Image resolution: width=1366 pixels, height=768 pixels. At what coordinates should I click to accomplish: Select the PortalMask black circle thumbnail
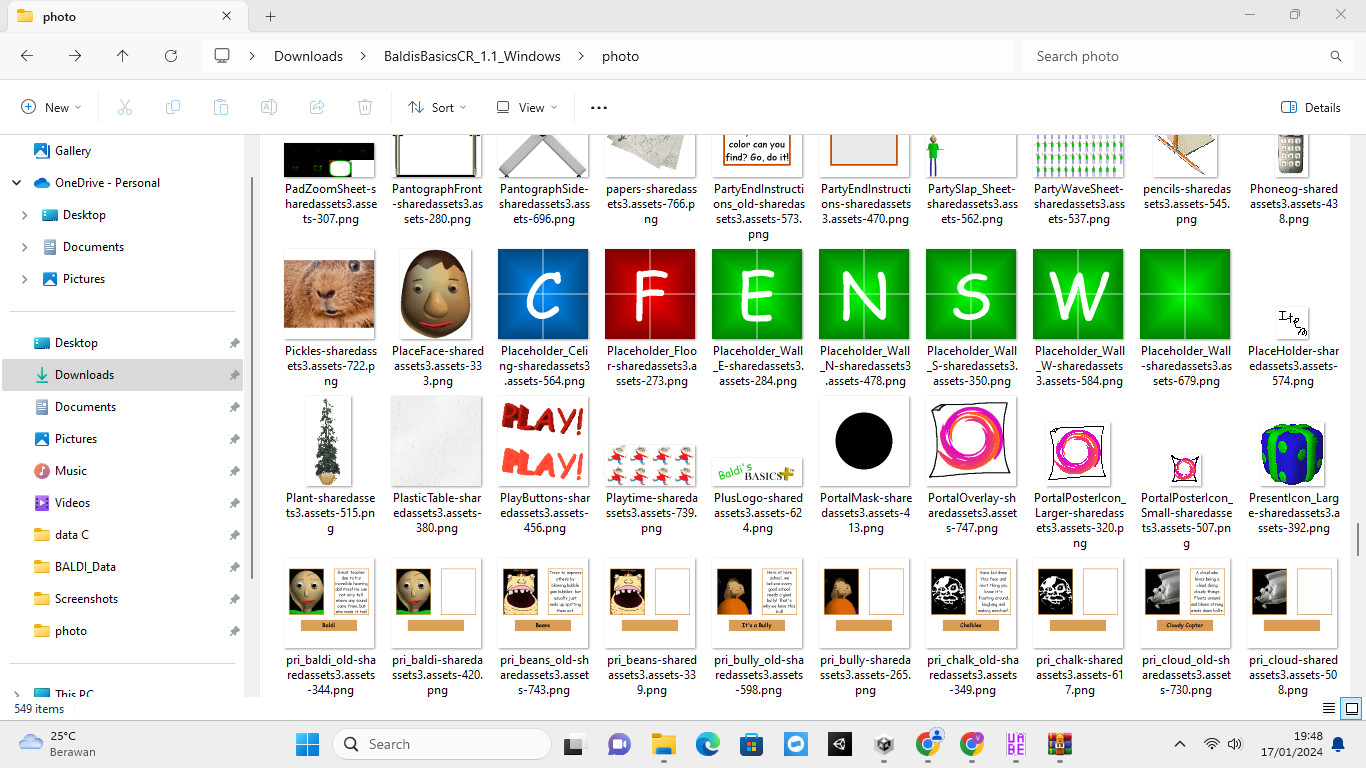point(864,441)
